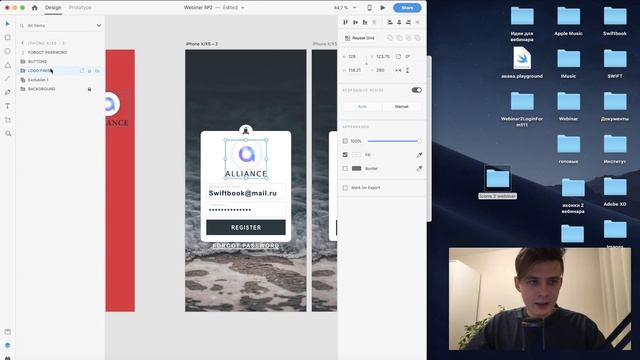Select Manual responsive resize mode
Screen dimensions: 640x360
pos(401,106)
